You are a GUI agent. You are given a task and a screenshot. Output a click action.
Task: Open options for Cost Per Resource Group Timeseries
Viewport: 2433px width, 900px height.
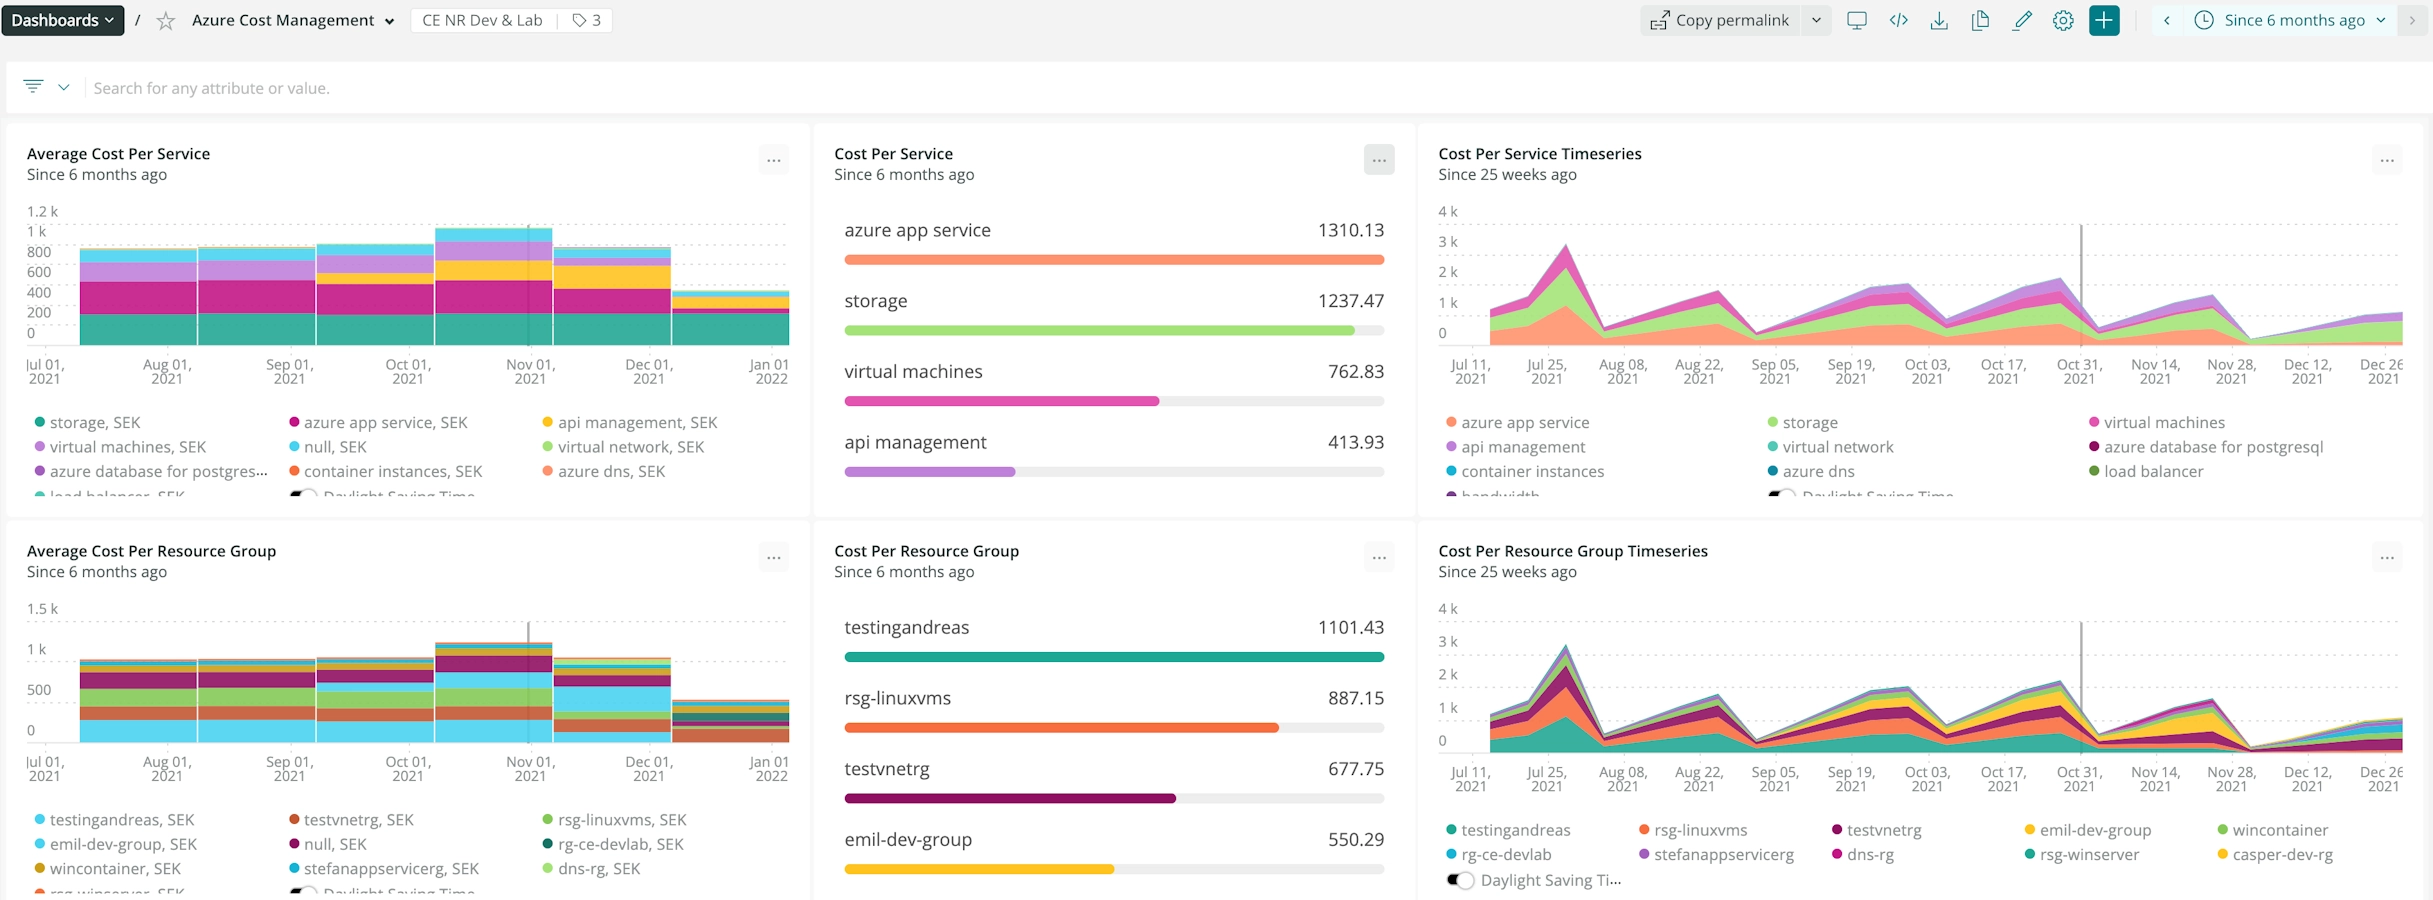coord(2387,557)
